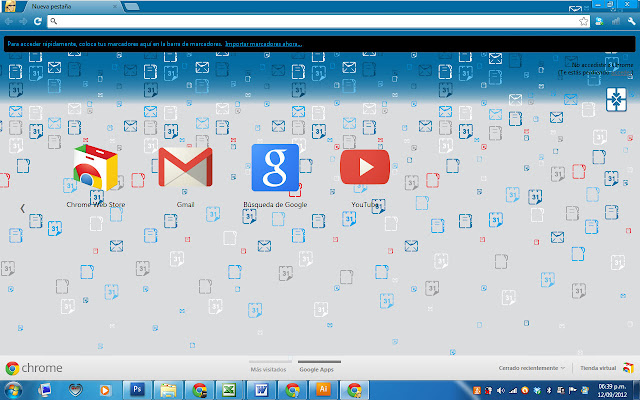Bookmark this page with the star
This screenshot has height=400, width=640.
point(584,21)
